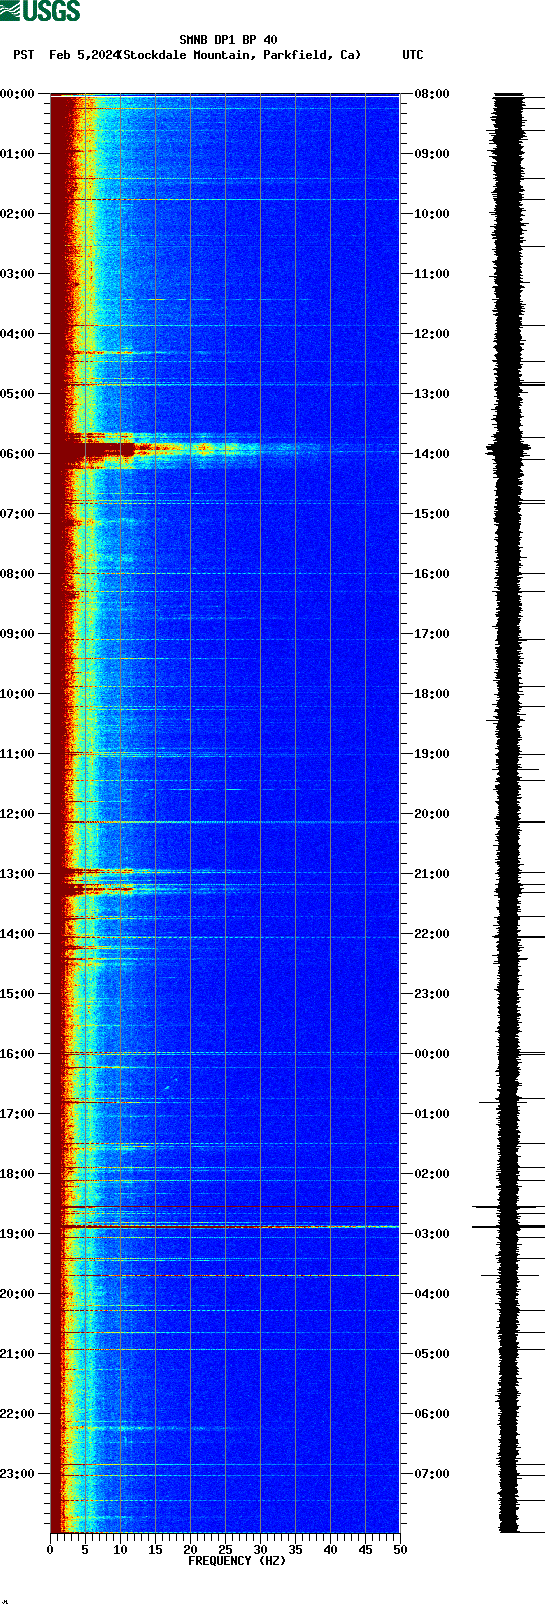
Task: Click the 03:00 UTC time label
Action: 431,1234
